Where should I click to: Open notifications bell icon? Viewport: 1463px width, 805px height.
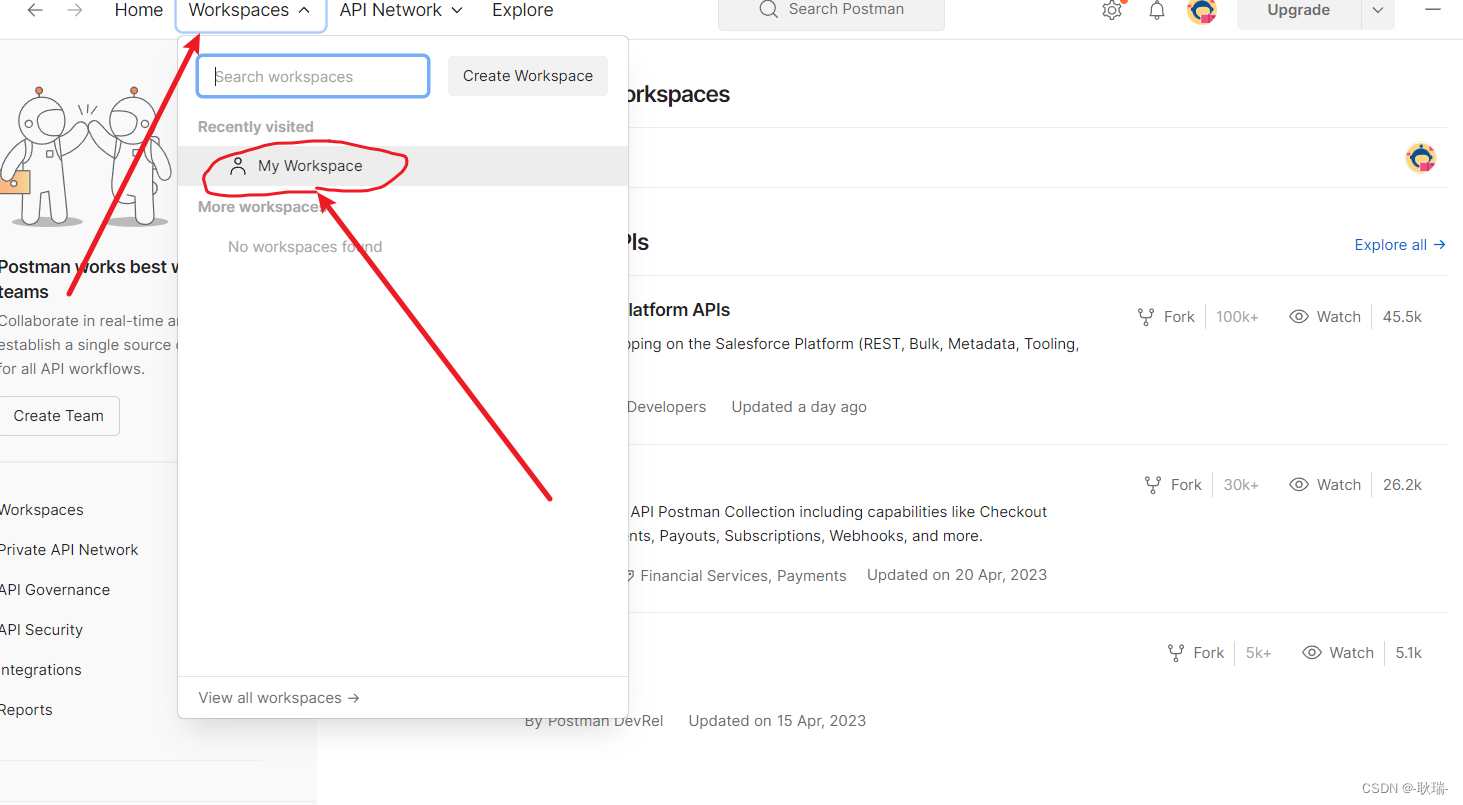(1157, 10)
